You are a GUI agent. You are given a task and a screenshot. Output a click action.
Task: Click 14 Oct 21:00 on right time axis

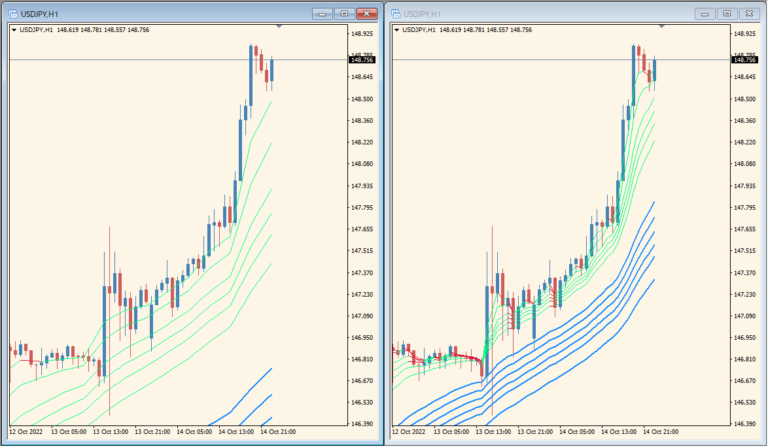[x=661, y=432]
